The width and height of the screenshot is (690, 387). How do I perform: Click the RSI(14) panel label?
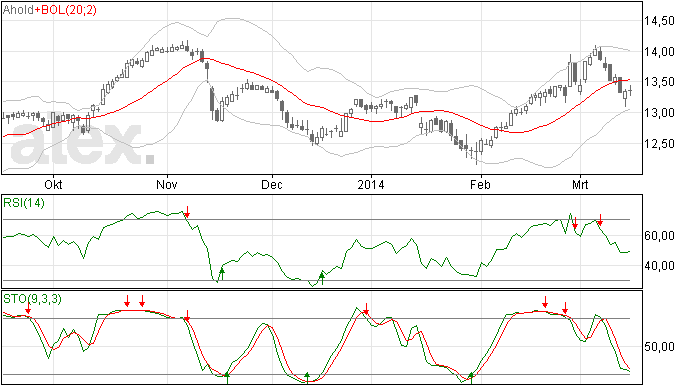pyautogui.click(x=24, y=203)
